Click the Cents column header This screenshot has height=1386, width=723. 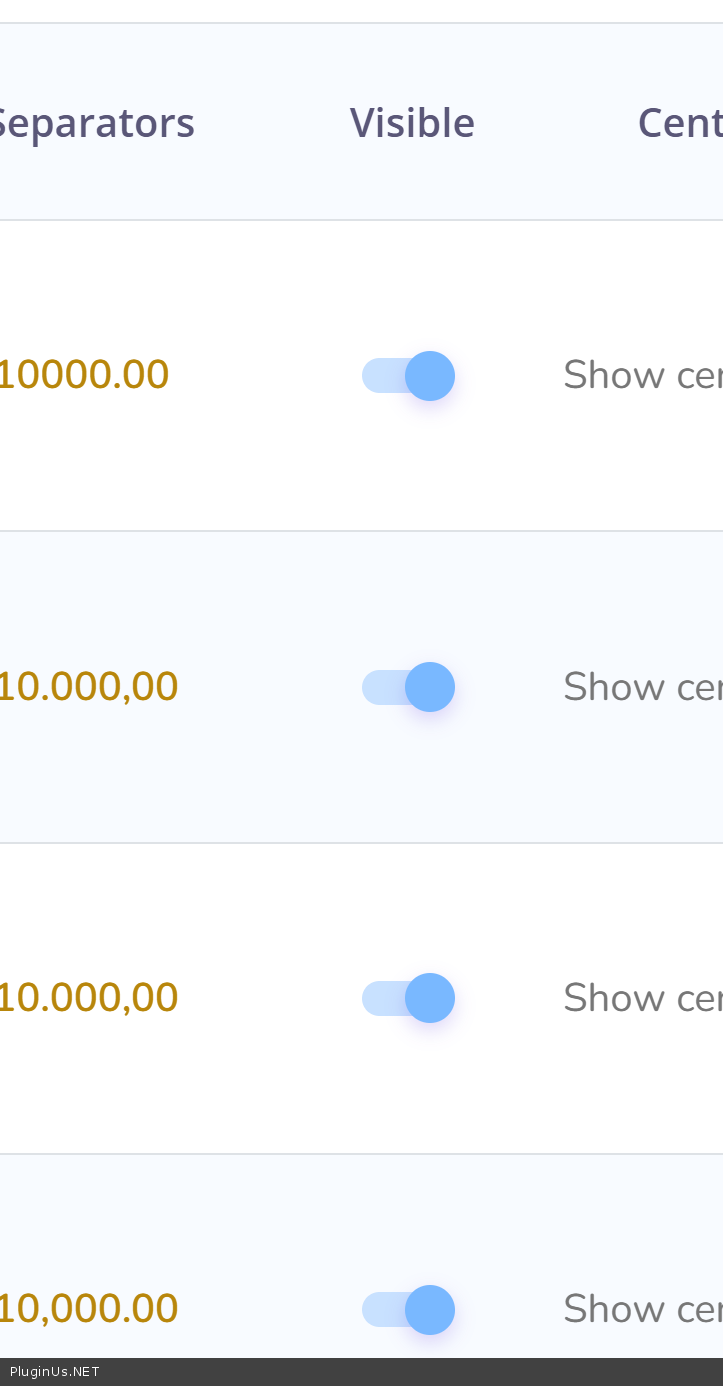click(680, 123)
